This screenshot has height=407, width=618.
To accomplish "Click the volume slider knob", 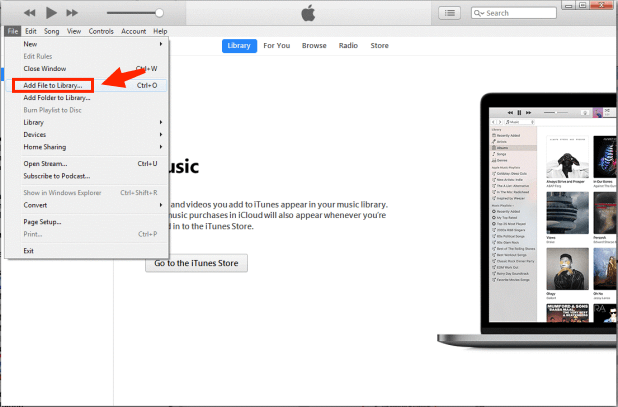I will (x=159, y=13).
